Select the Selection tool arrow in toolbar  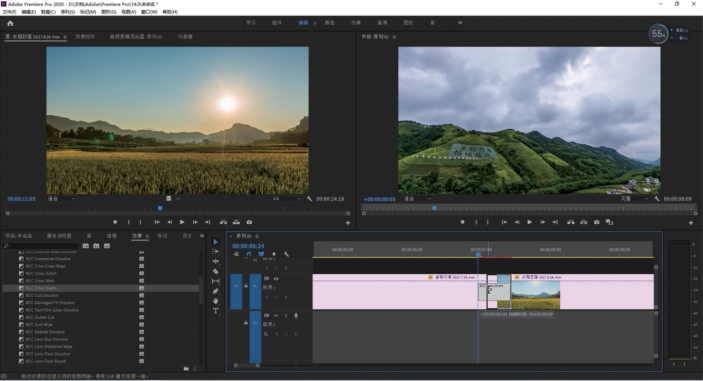(x=215, y=242)
